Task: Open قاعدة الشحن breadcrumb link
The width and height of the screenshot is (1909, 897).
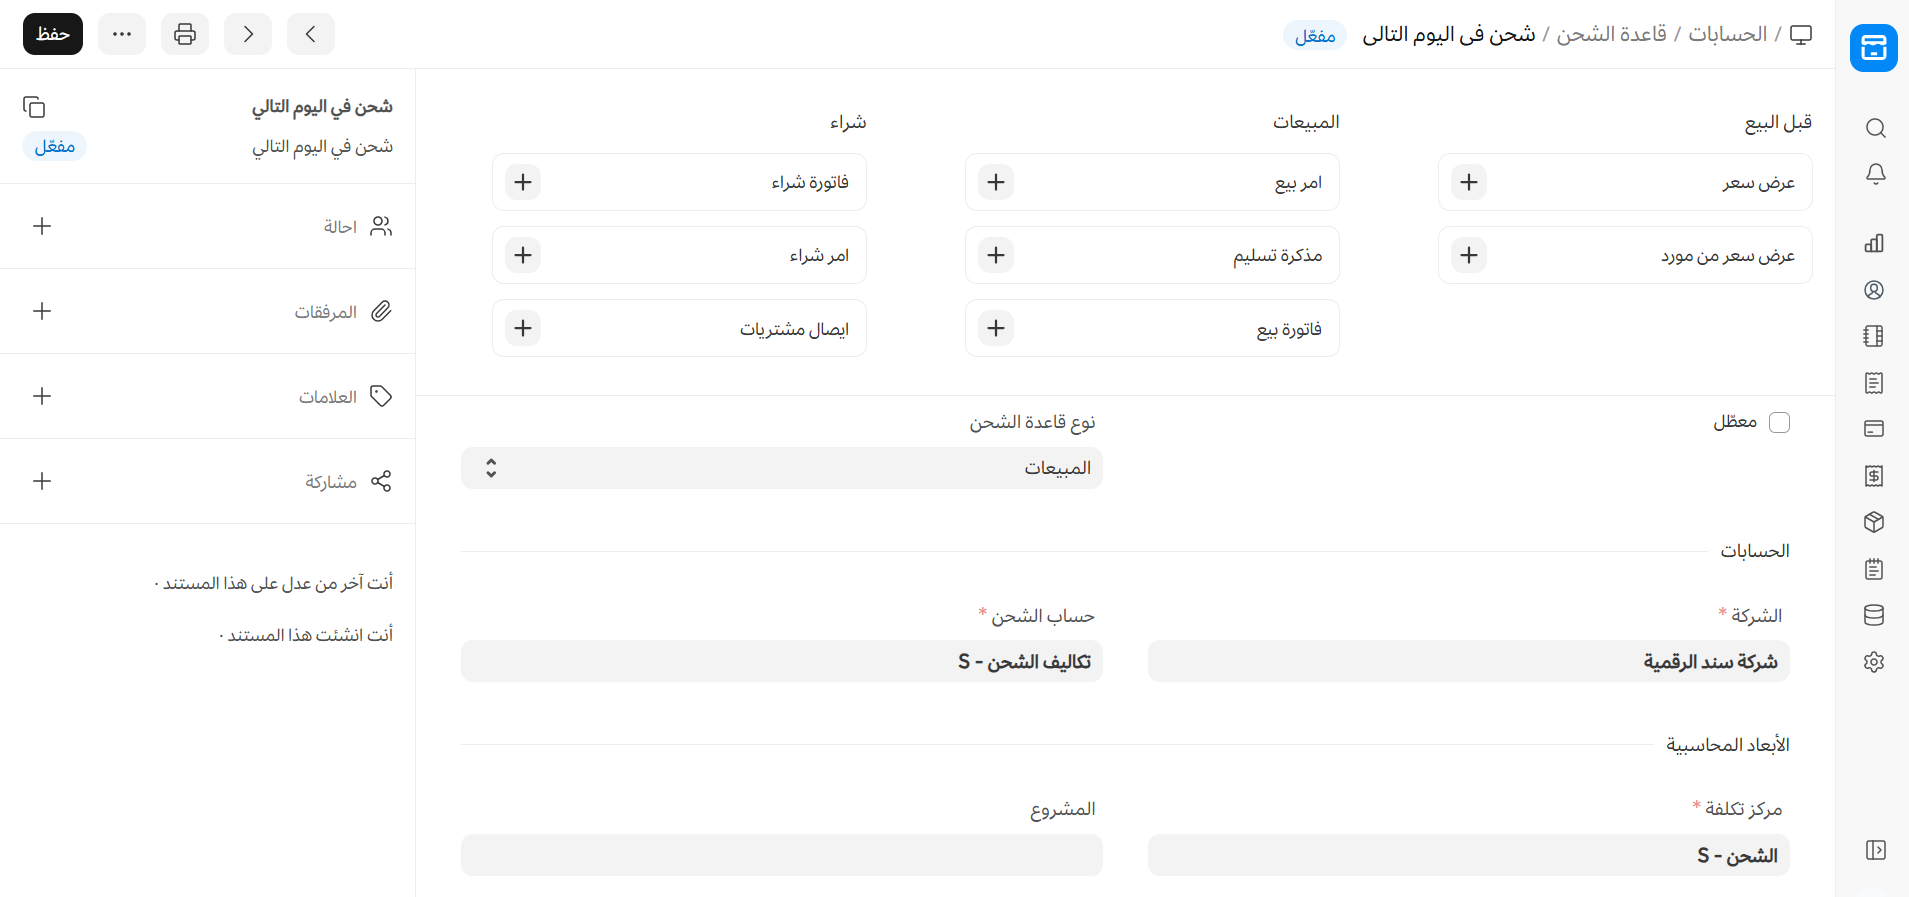Action: [x=1611, y=34]
